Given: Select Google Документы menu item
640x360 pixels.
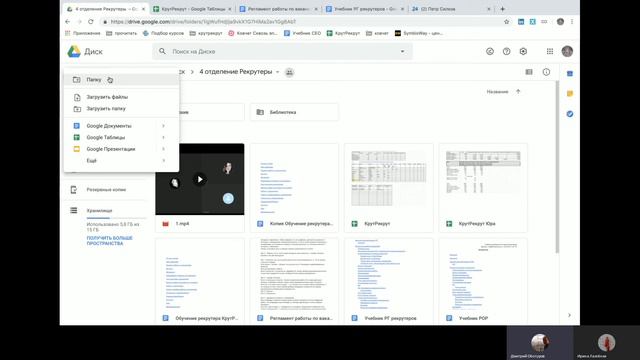Looking at the screenshot, I should 121,126.
